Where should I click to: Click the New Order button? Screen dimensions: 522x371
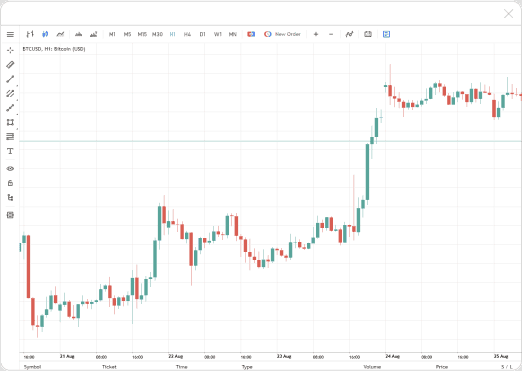282,34
